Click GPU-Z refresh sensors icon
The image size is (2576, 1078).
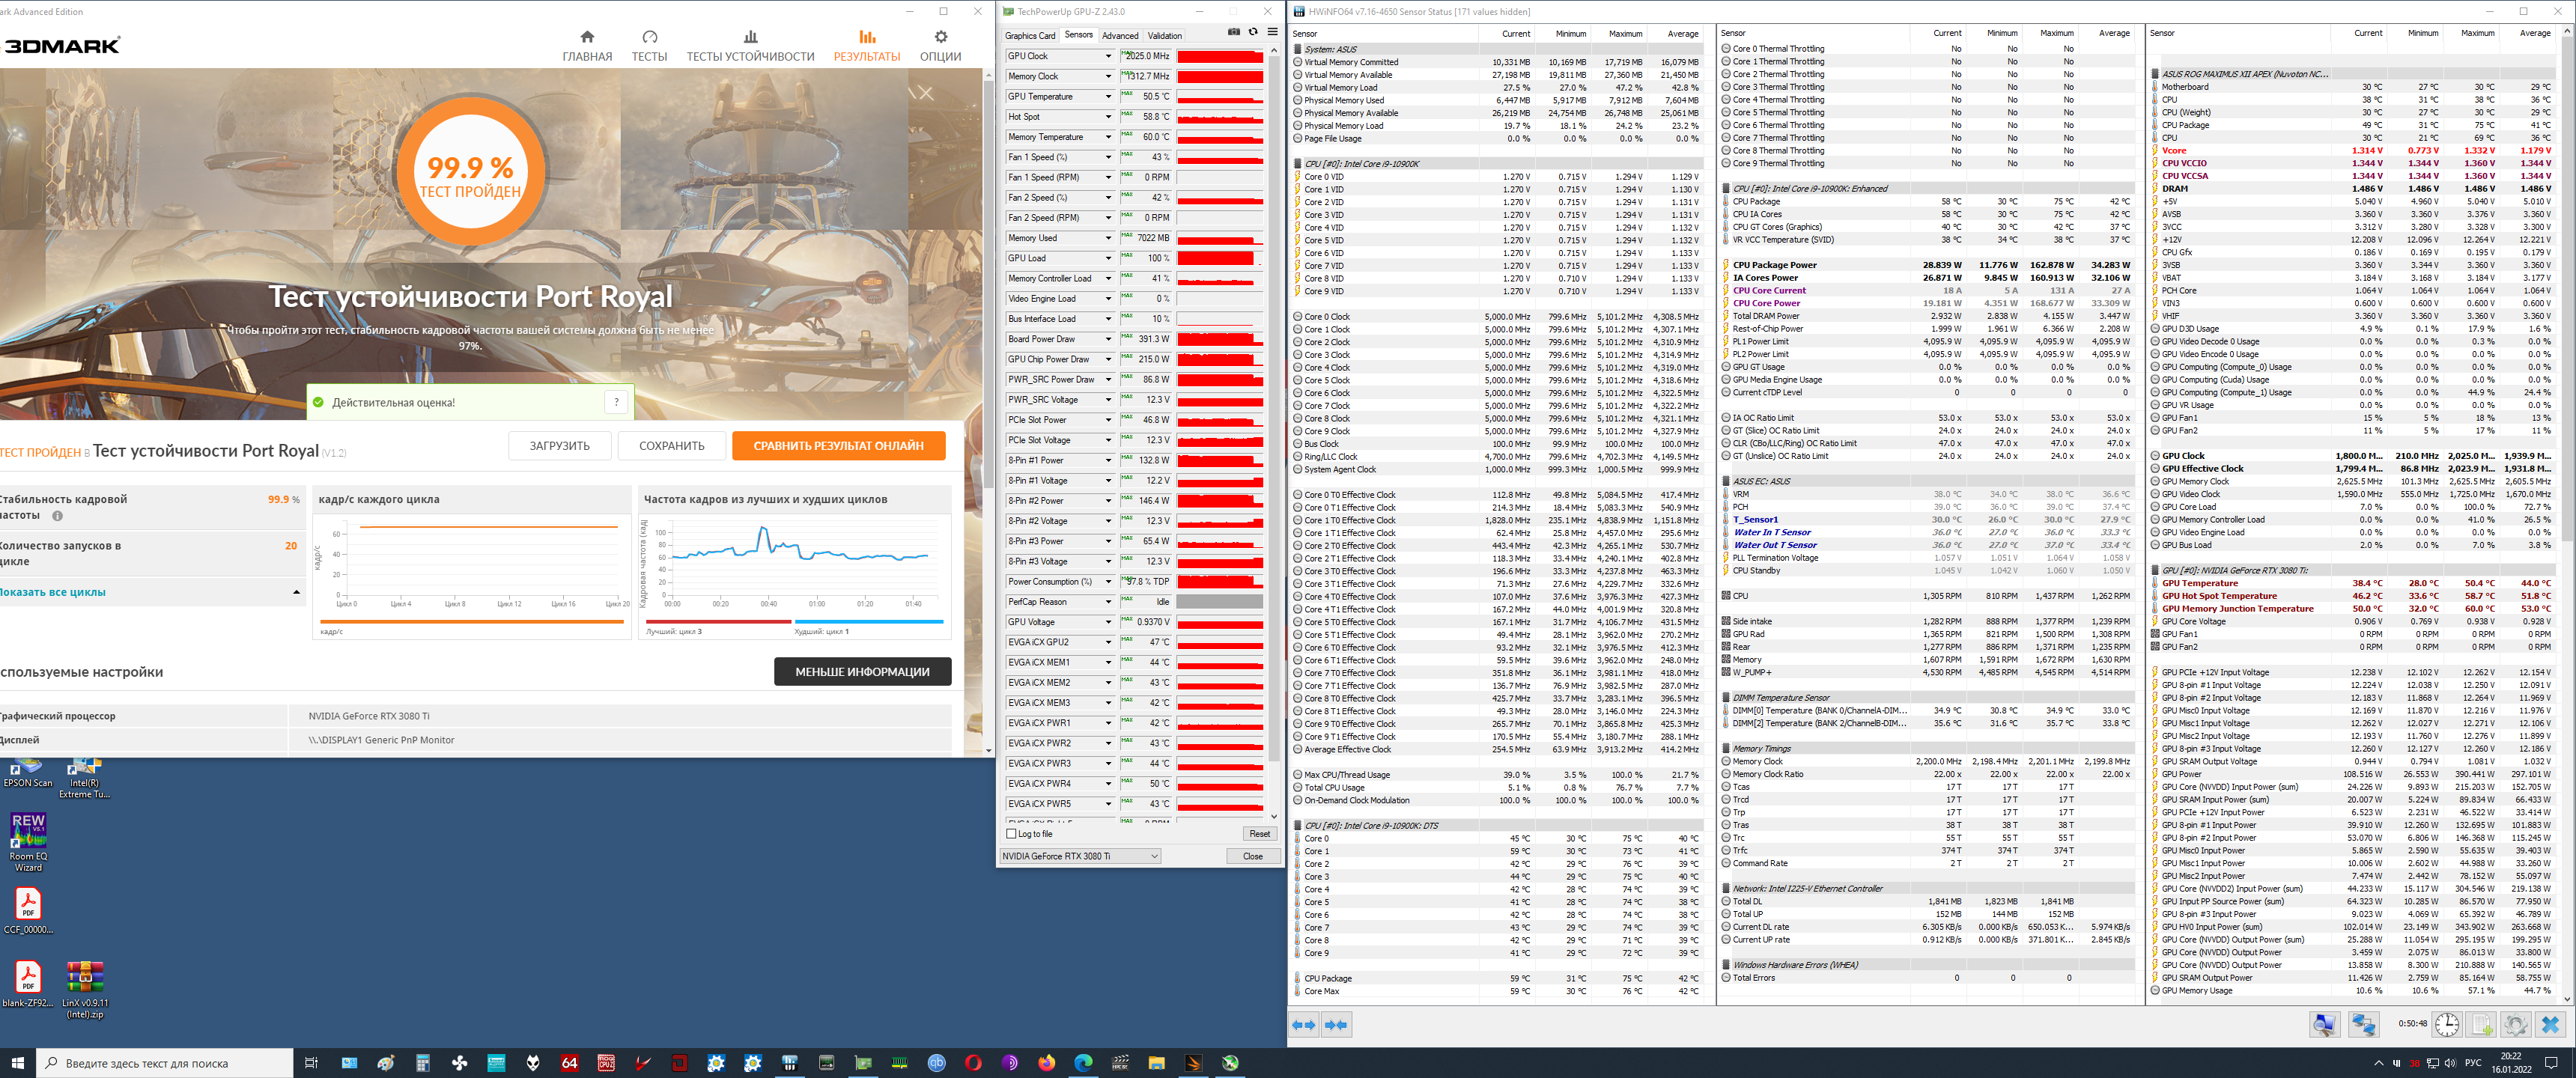[x=1253, y=32]
